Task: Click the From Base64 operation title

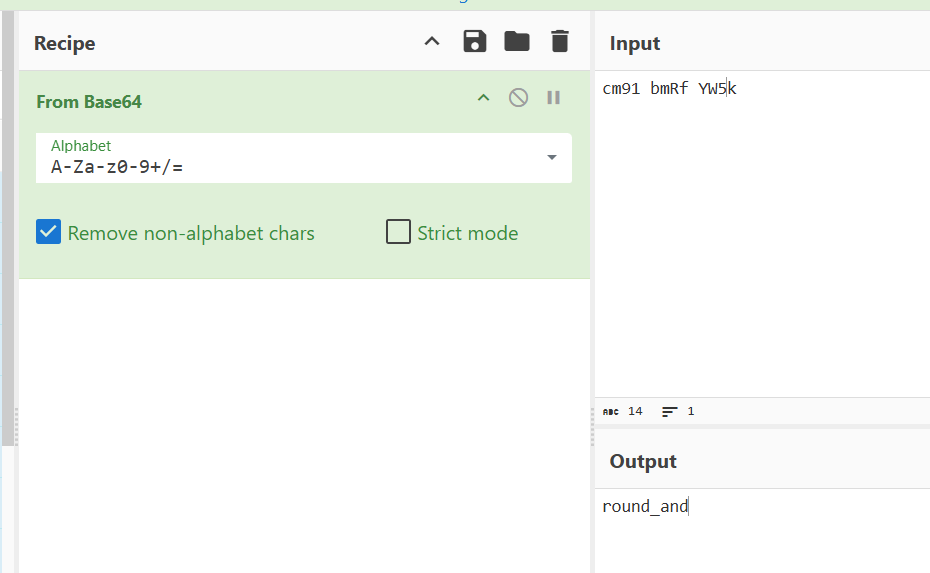Action: (x=89, y=102)
